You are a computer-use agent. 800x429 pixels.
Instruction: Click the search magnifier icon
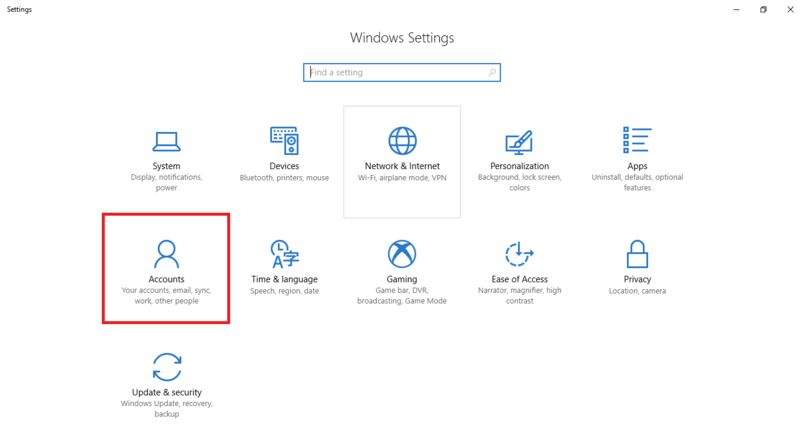tap(492, 73)
